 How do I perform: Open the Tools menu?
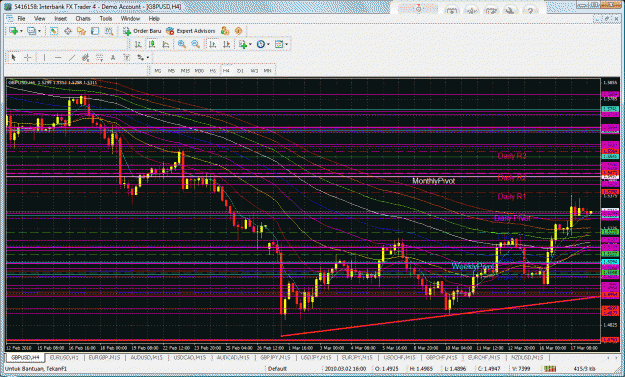pos(106,18)
